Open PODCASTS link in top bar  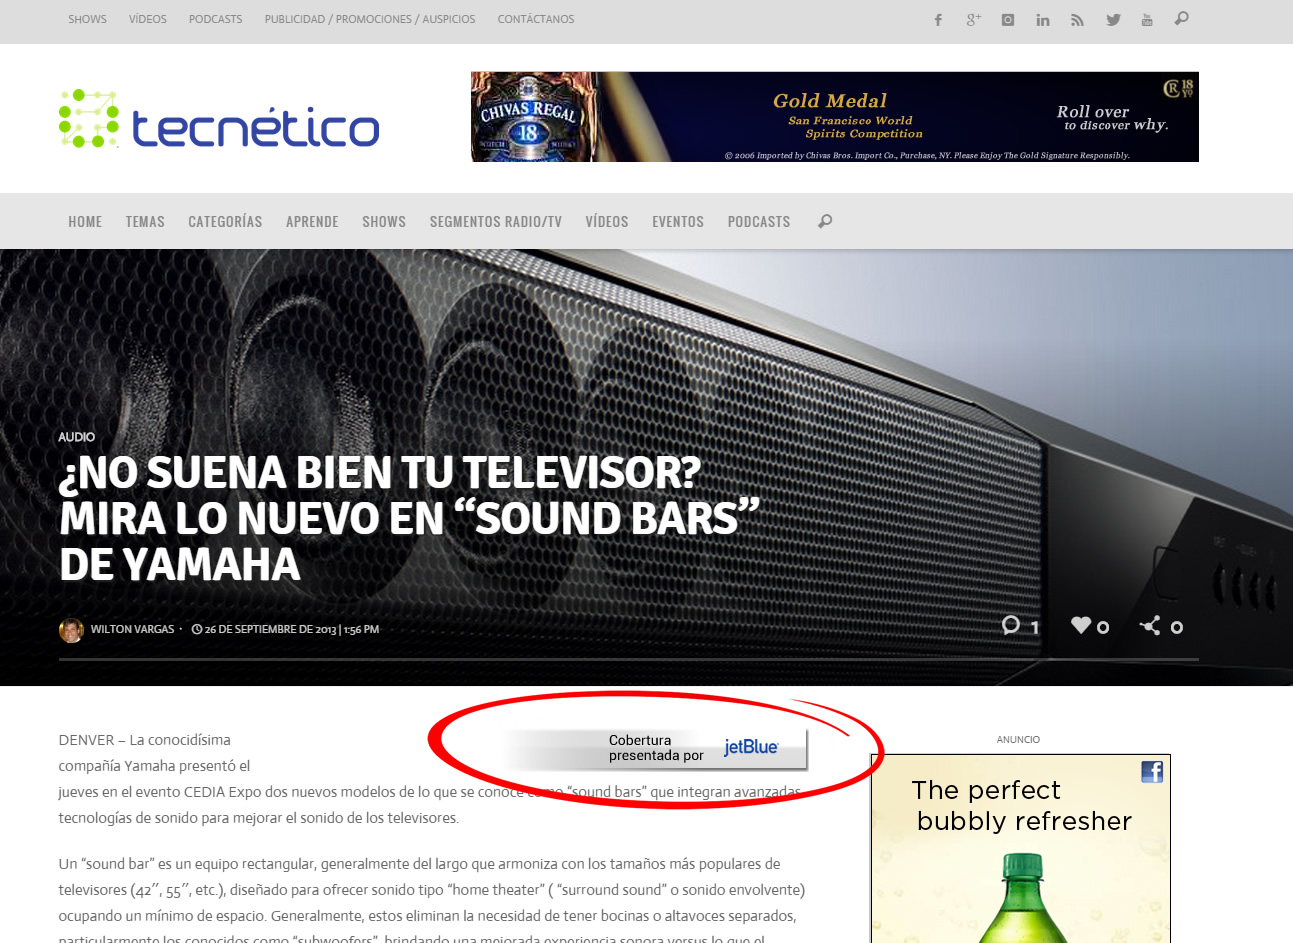[x=216, y=19]
